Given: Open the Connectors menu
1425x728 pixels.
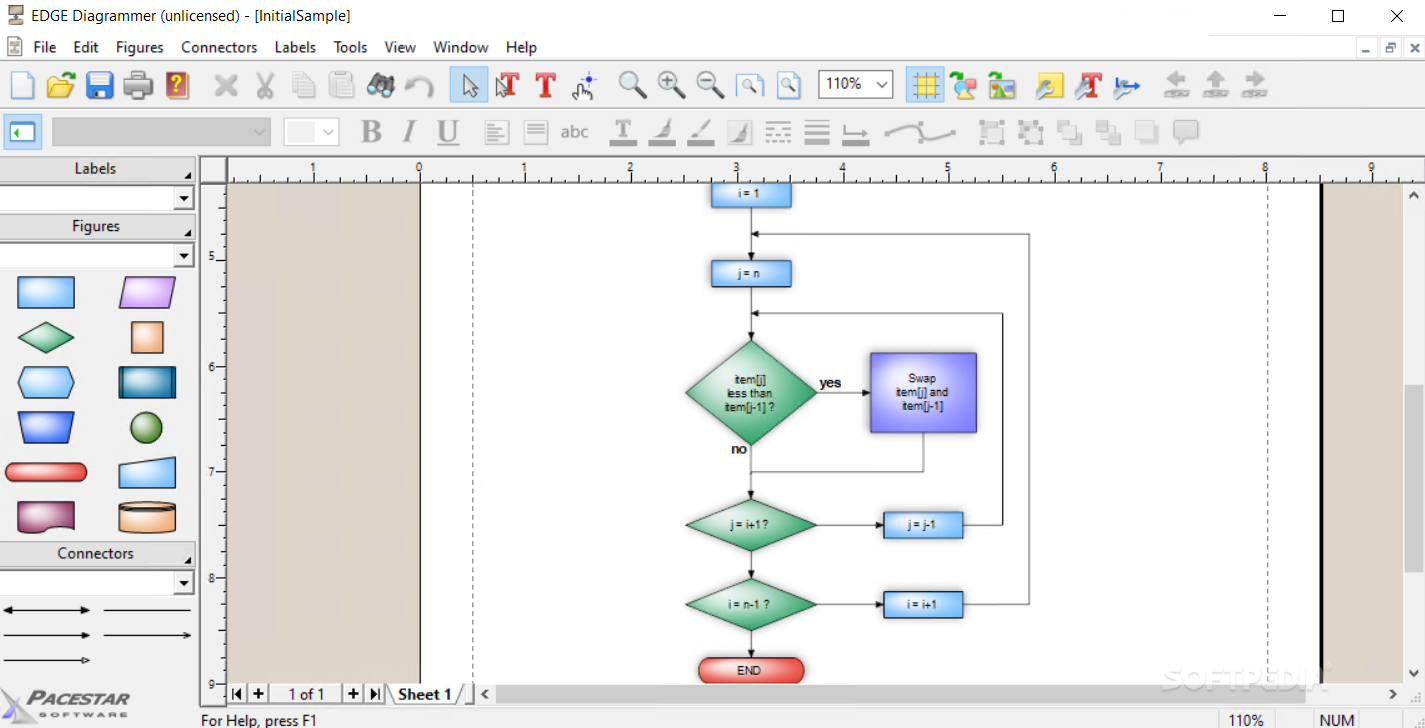Looking at the screenshot, I should tap(219, 47).
